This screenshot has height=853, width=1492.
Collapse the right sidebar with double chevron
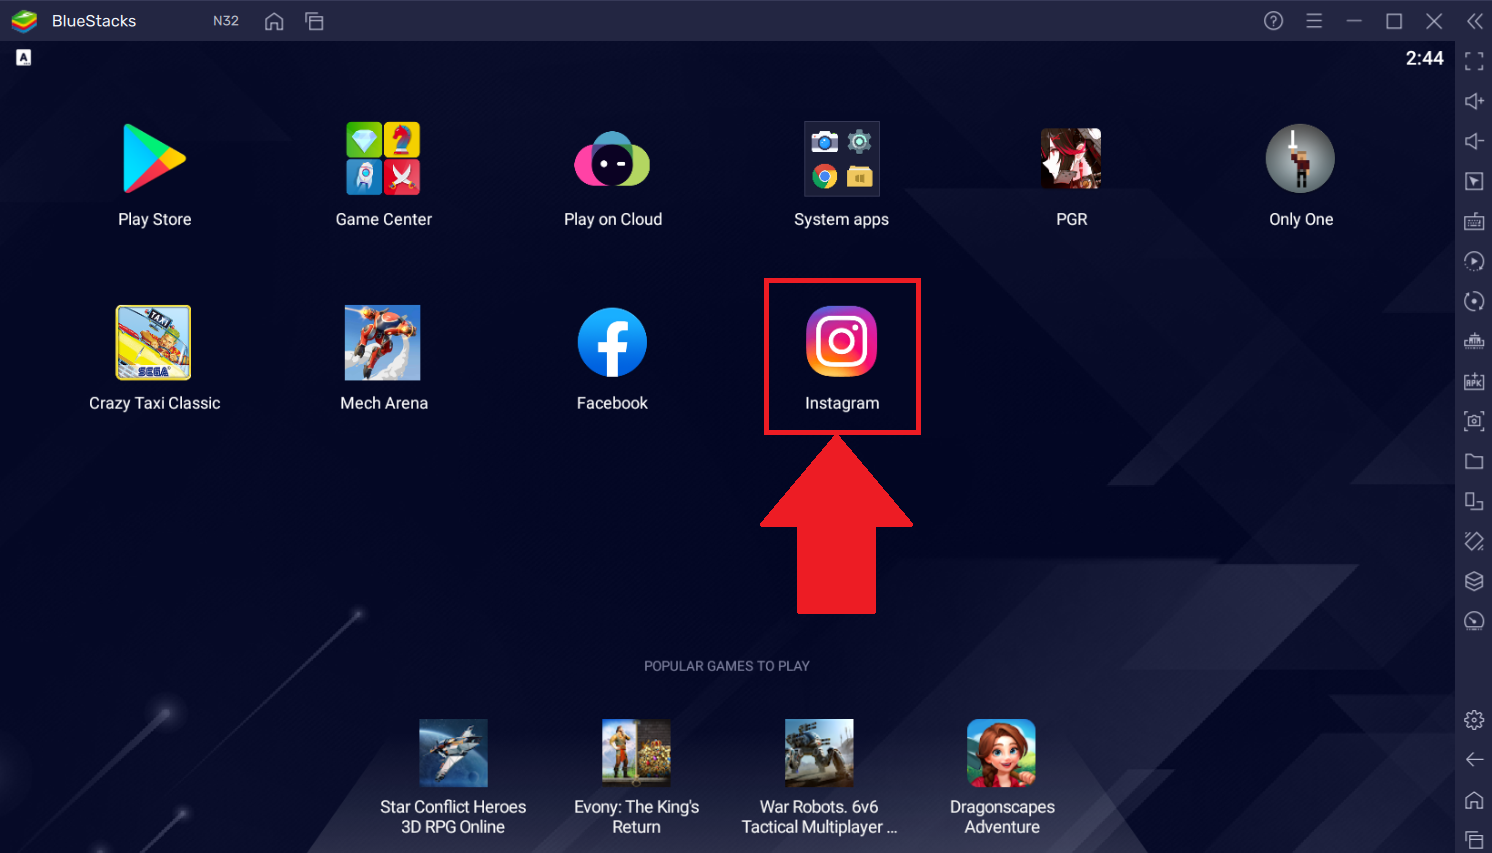click(1474, 21)
